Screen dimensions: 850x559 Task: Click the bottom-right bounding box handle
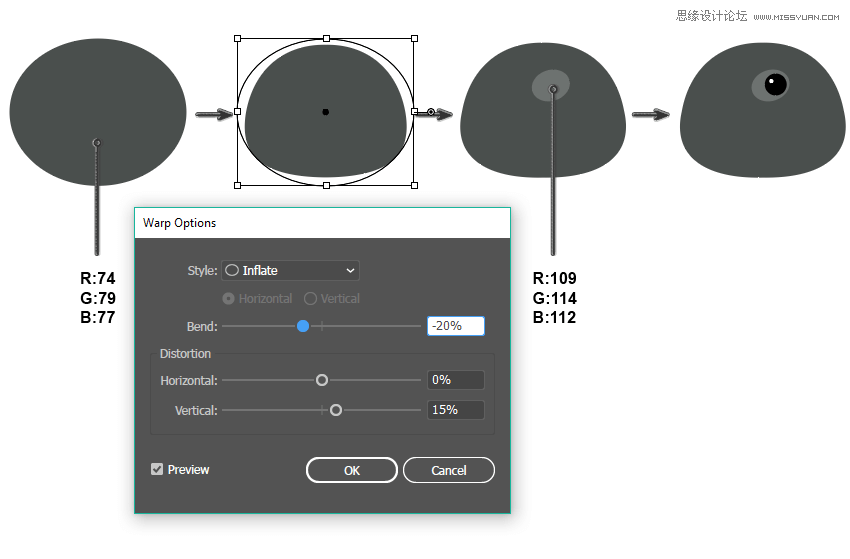pyautogui.click(x=415, y=185)
